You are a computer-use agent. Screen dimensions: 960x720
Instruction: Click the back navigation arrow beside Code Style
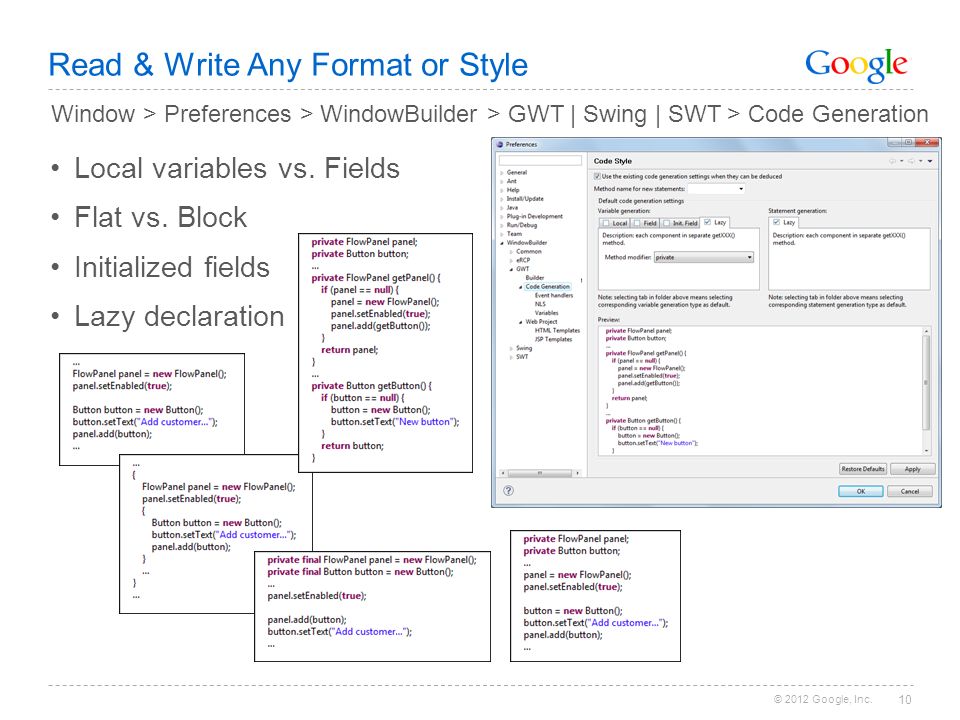click(892, 161)
